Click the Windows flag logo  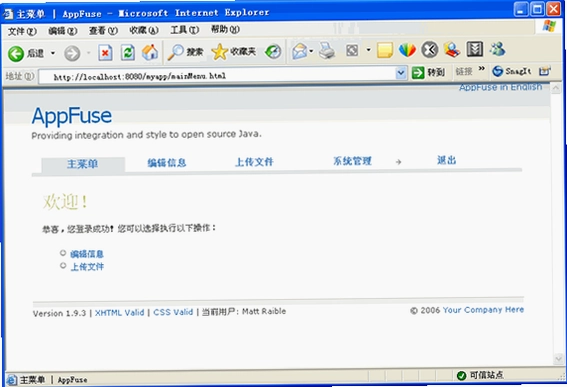click(x=549, y=26)
